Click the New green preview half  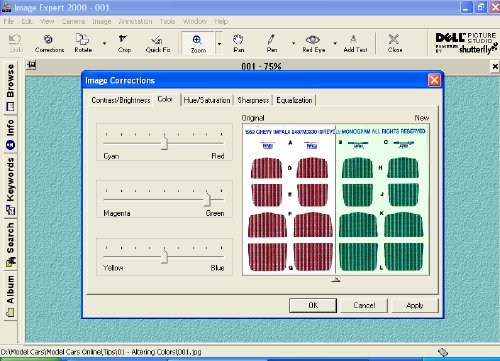[383, 199]
